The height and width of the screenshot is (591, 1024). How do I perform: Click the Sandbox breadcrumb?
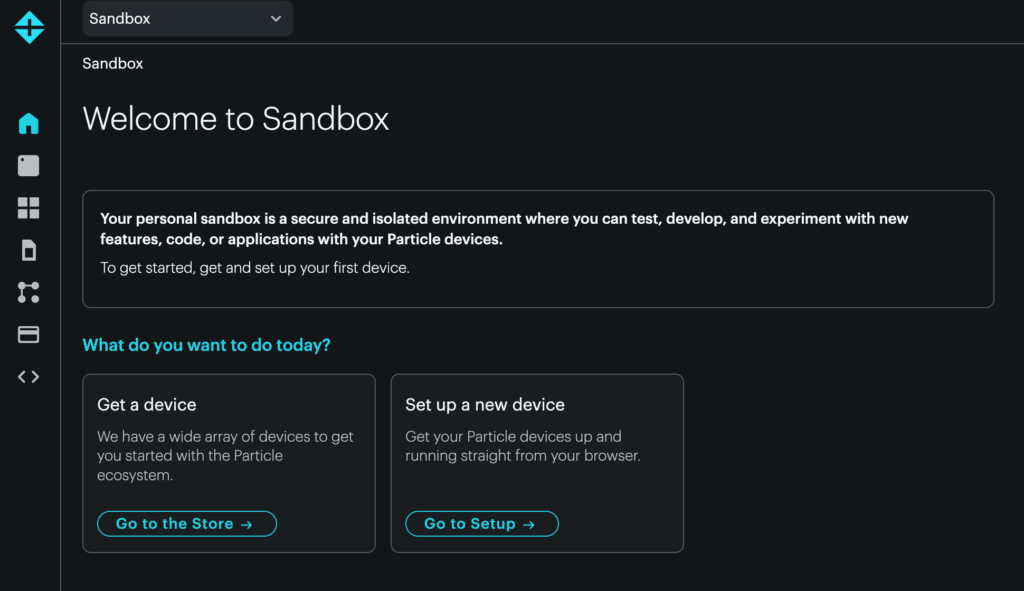(113, 63)
